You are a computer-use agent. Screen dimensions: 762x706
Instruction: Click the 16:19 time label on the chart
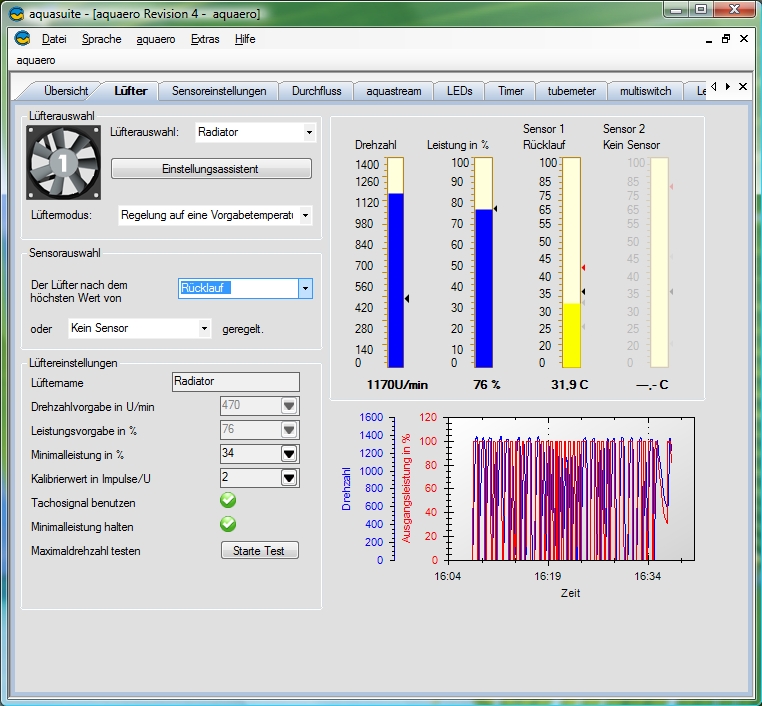548,576
